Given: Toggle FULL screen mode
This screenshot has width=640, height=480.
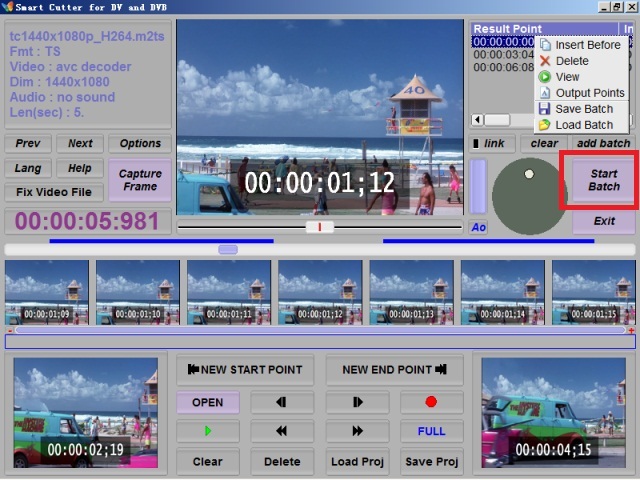Looking at the screenshot, I should click(431, 431).
